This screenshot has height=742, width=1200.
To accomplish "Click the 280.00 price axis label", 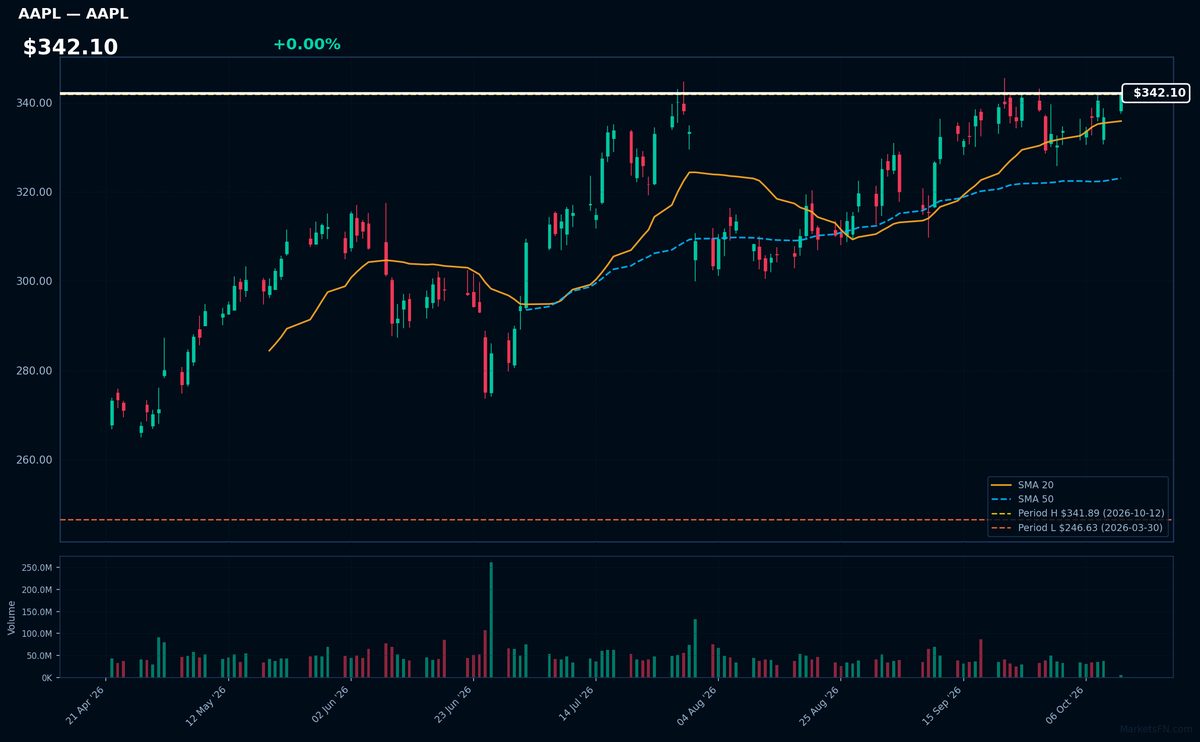I will coord(35,371).
